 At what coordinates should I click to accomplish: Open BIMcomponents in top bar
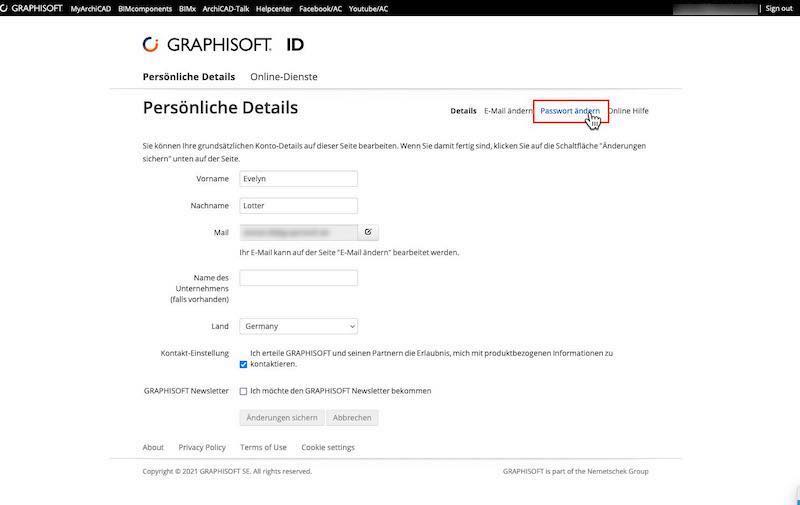coord(145,9)
